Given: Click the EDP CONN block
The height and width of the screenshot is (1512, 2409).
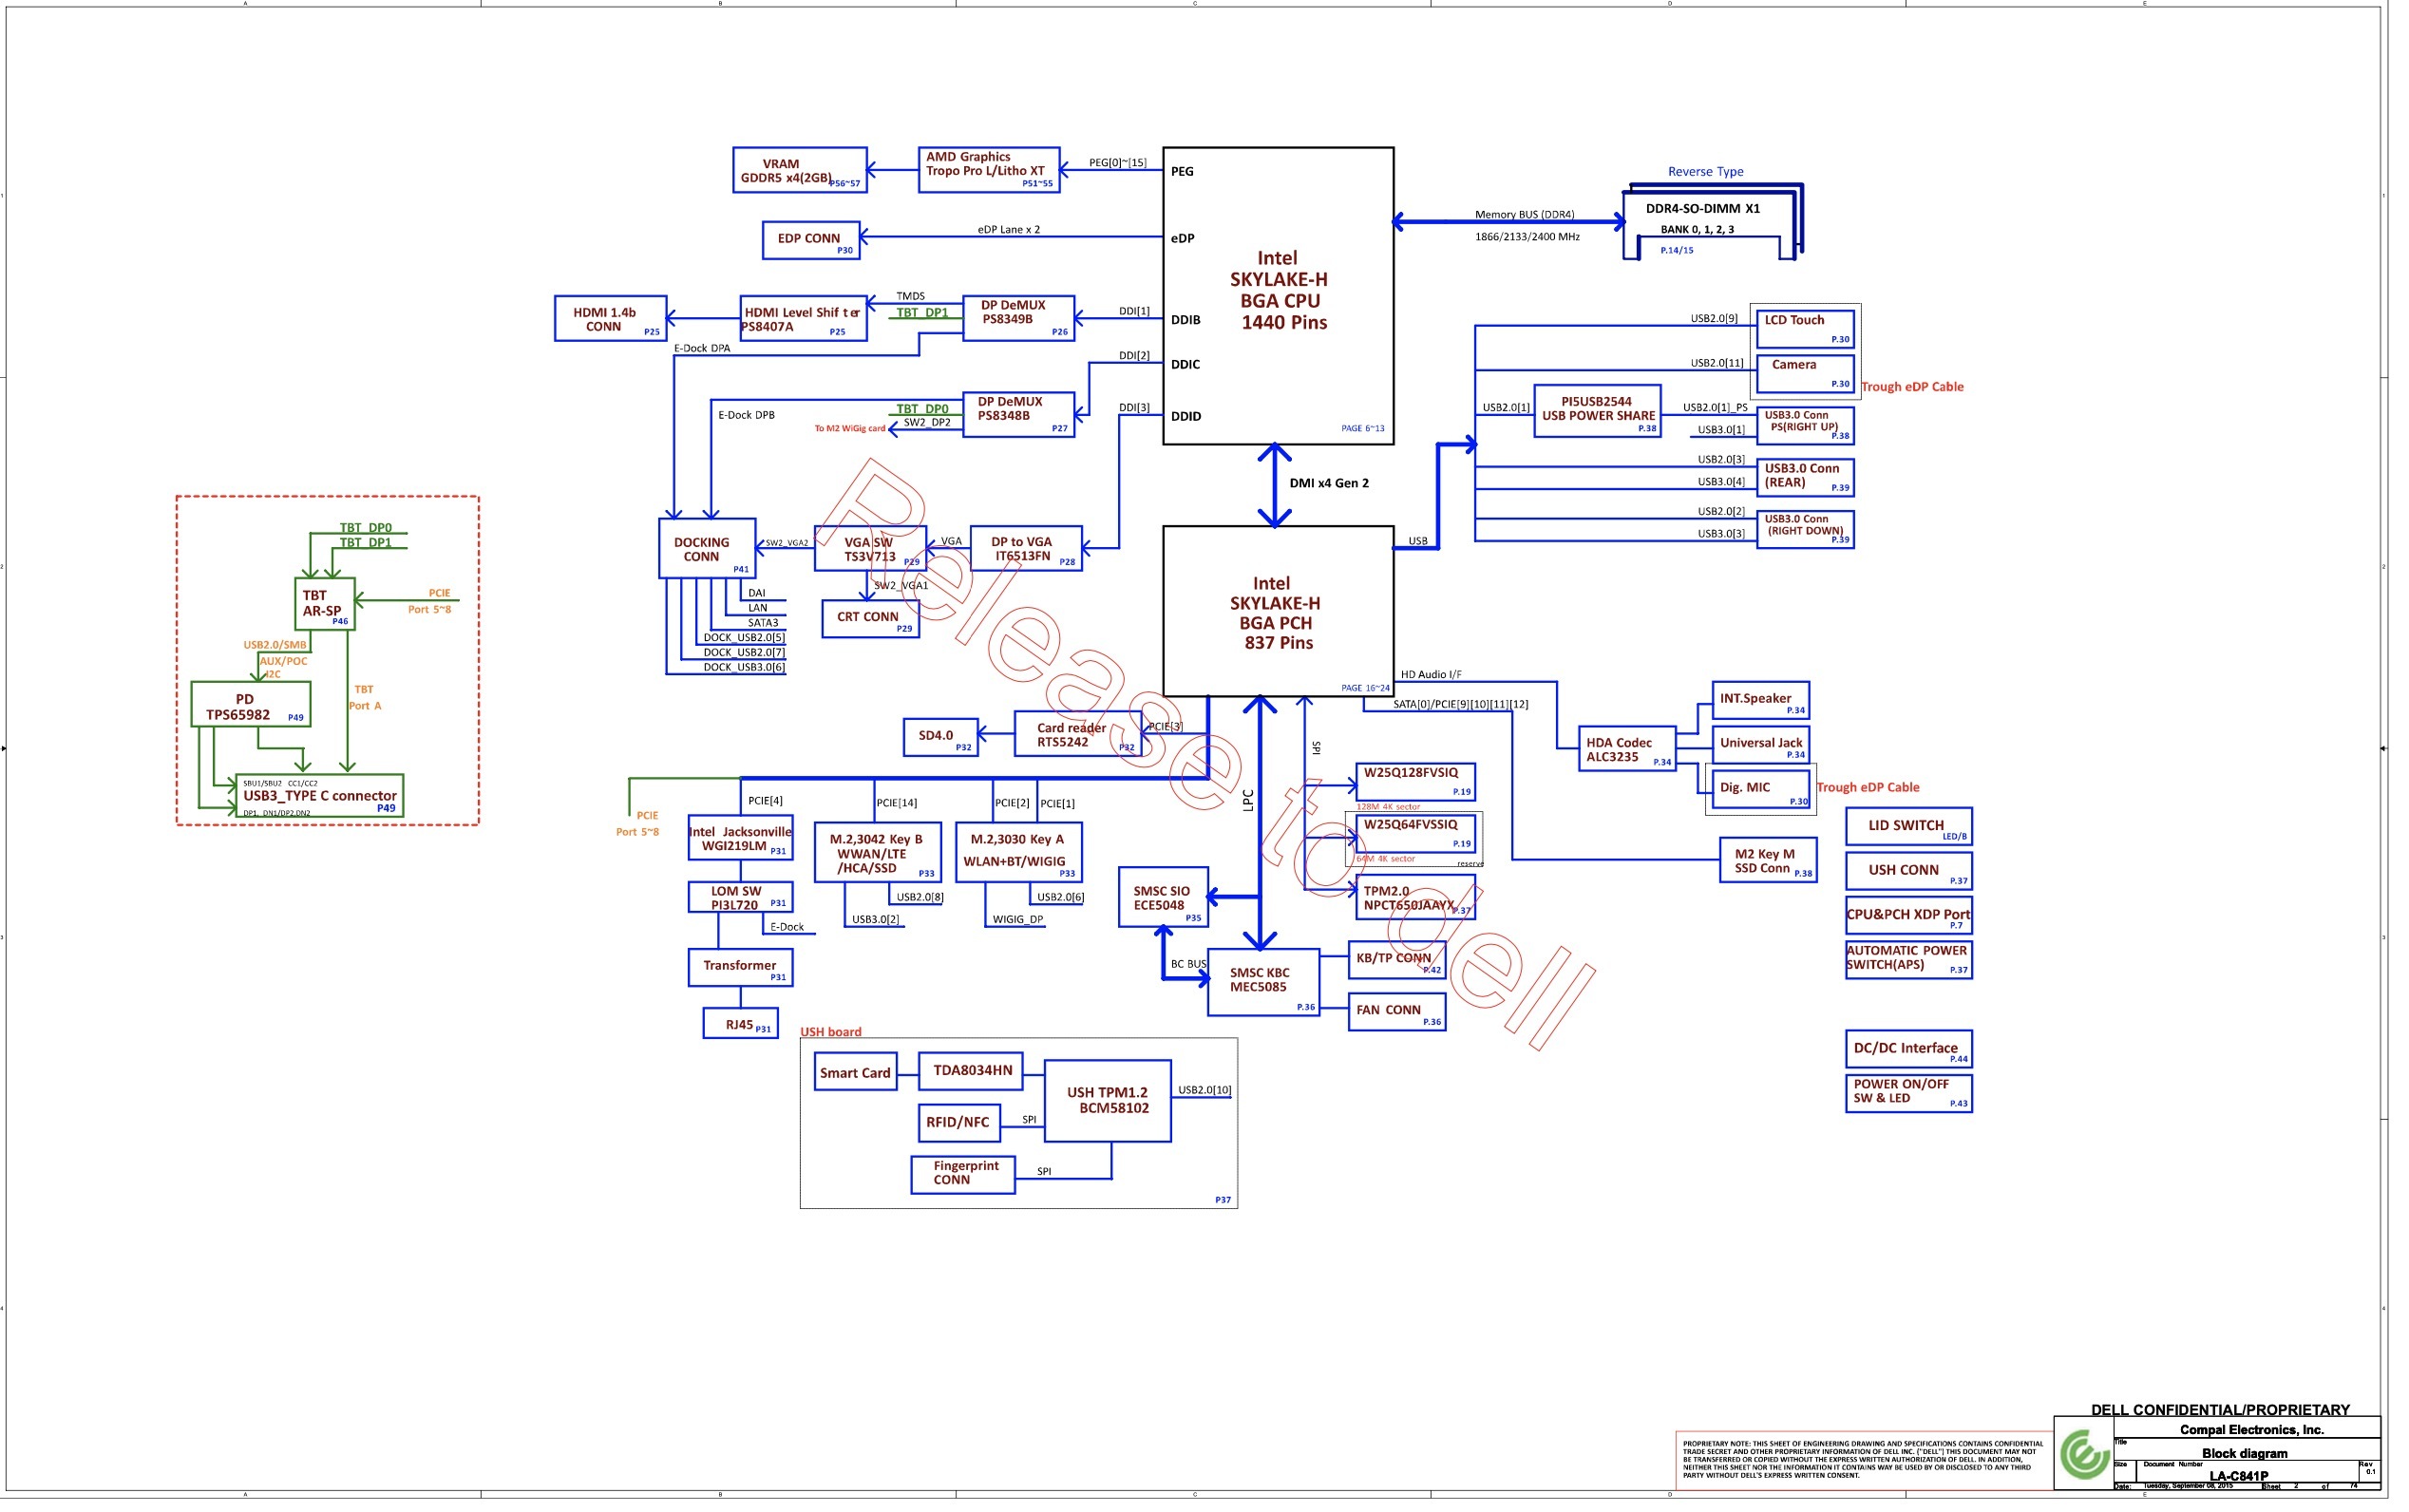Looking at the screenshot, I should coord(810,240).
